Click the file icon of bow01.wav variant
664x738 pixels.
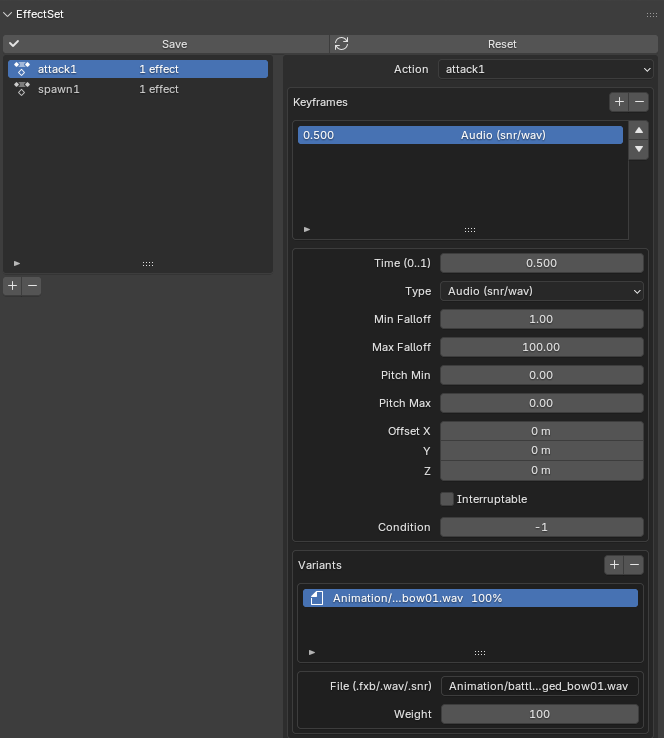pos(317,598)
